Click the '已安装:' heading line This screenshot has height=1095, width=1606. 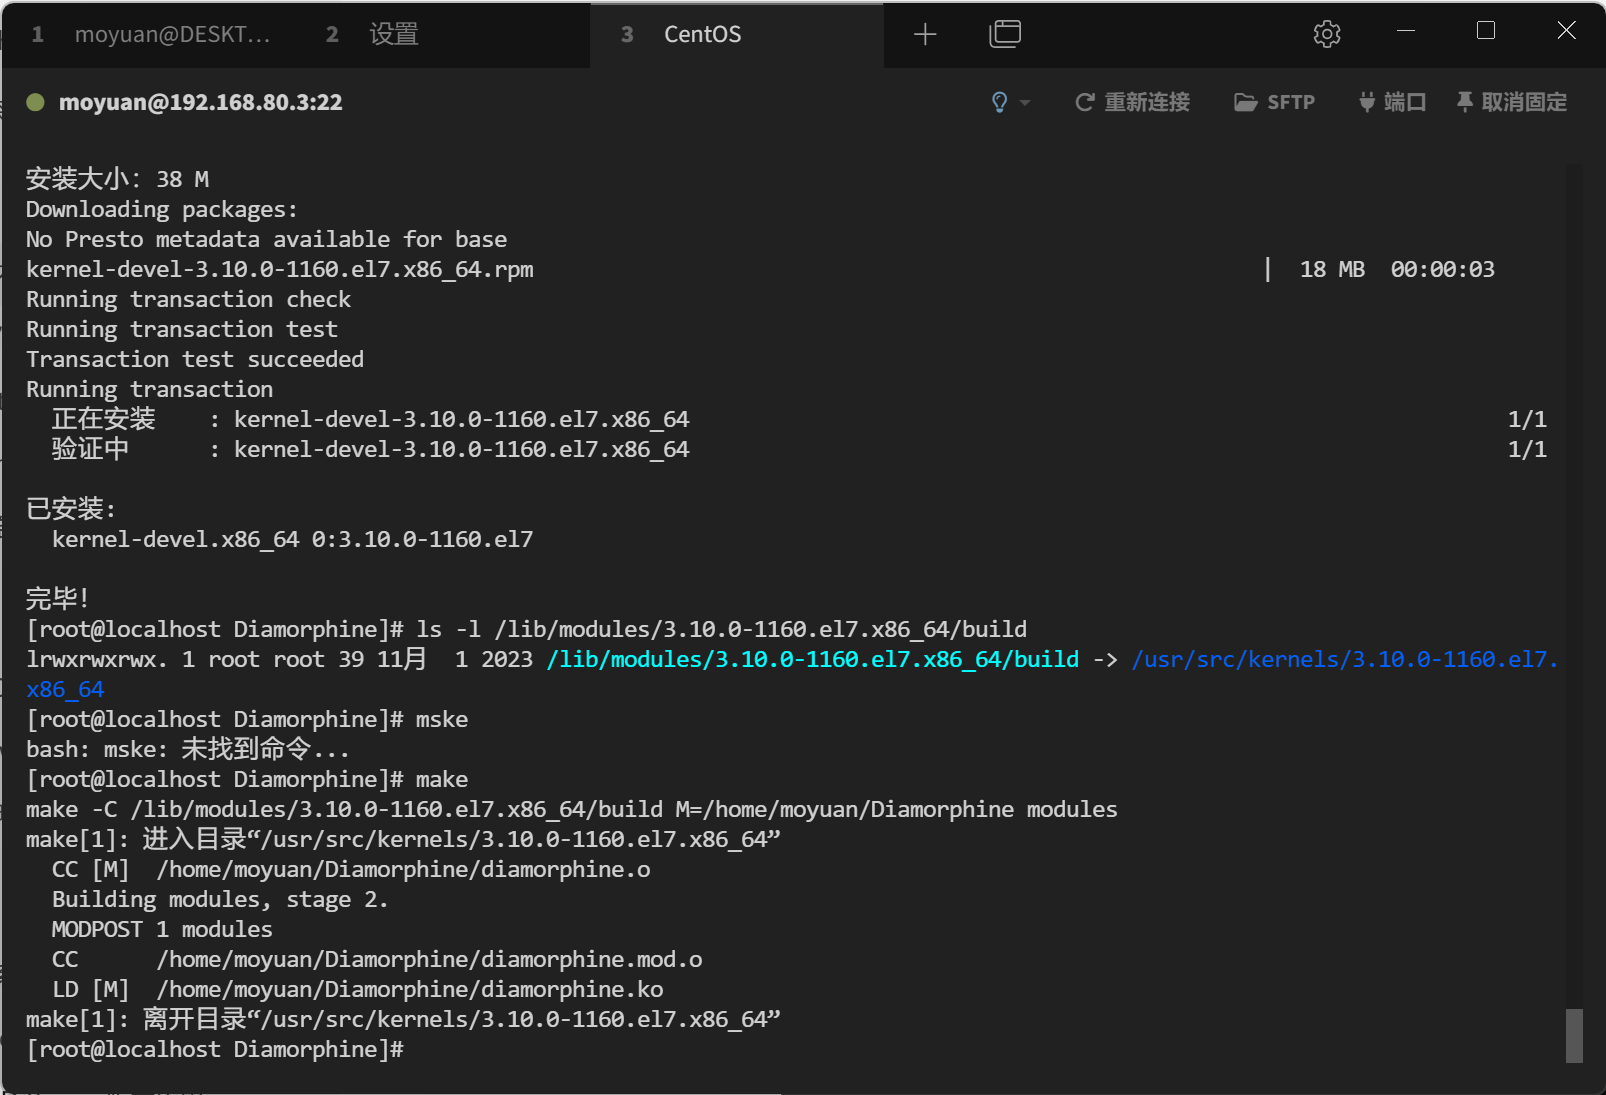coord(71,509)
